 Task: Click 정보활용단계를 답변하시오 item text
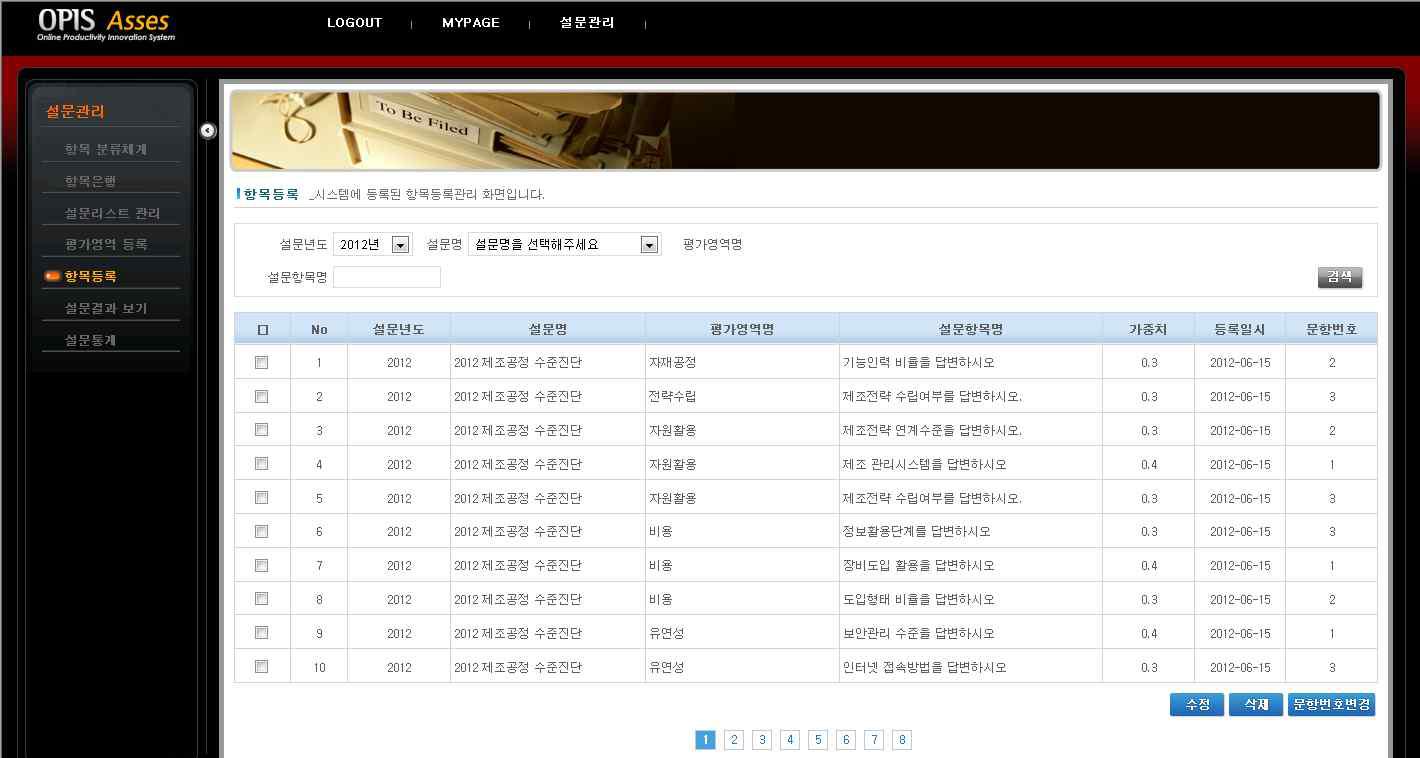tap(917, 531)
